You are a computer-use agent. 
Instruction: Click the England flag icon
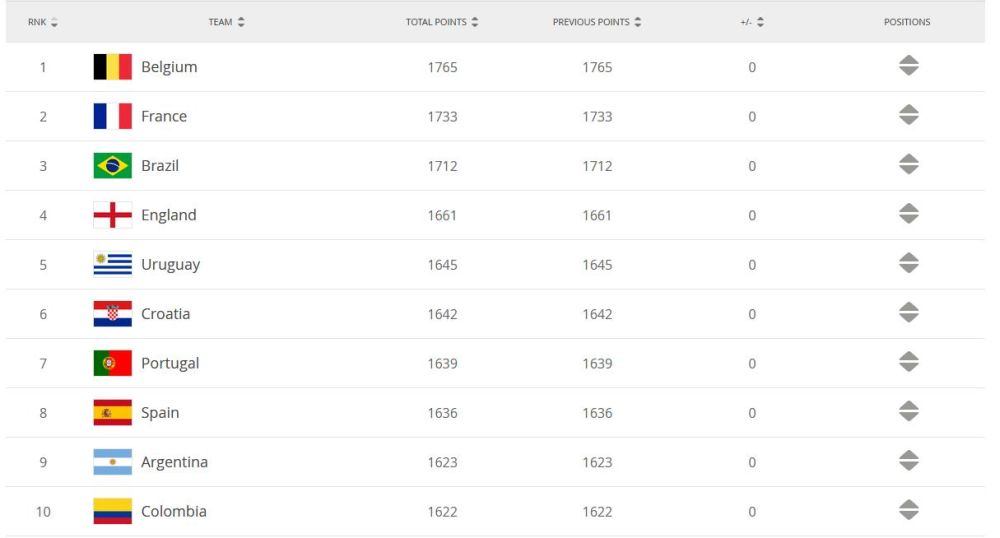tap(112, 215)
